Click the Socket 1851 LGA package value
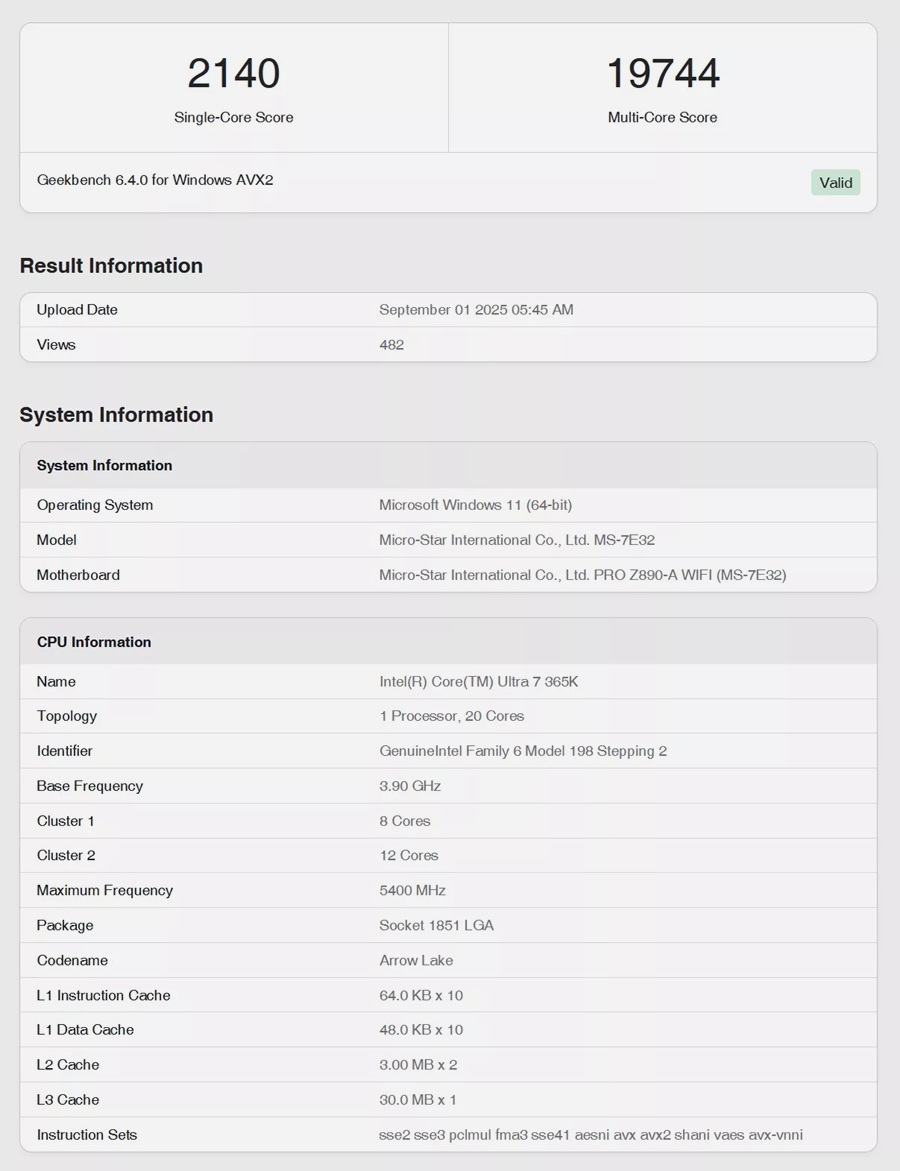The image size is (900, 1171). (x=436, y=925)
